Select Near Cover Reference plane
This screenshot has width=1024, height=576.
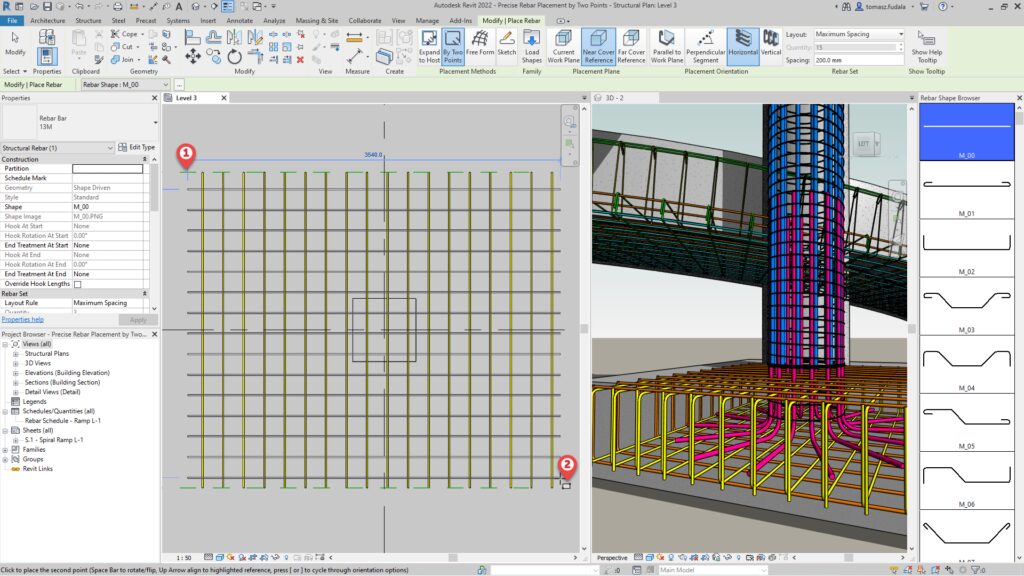point(598,46)
